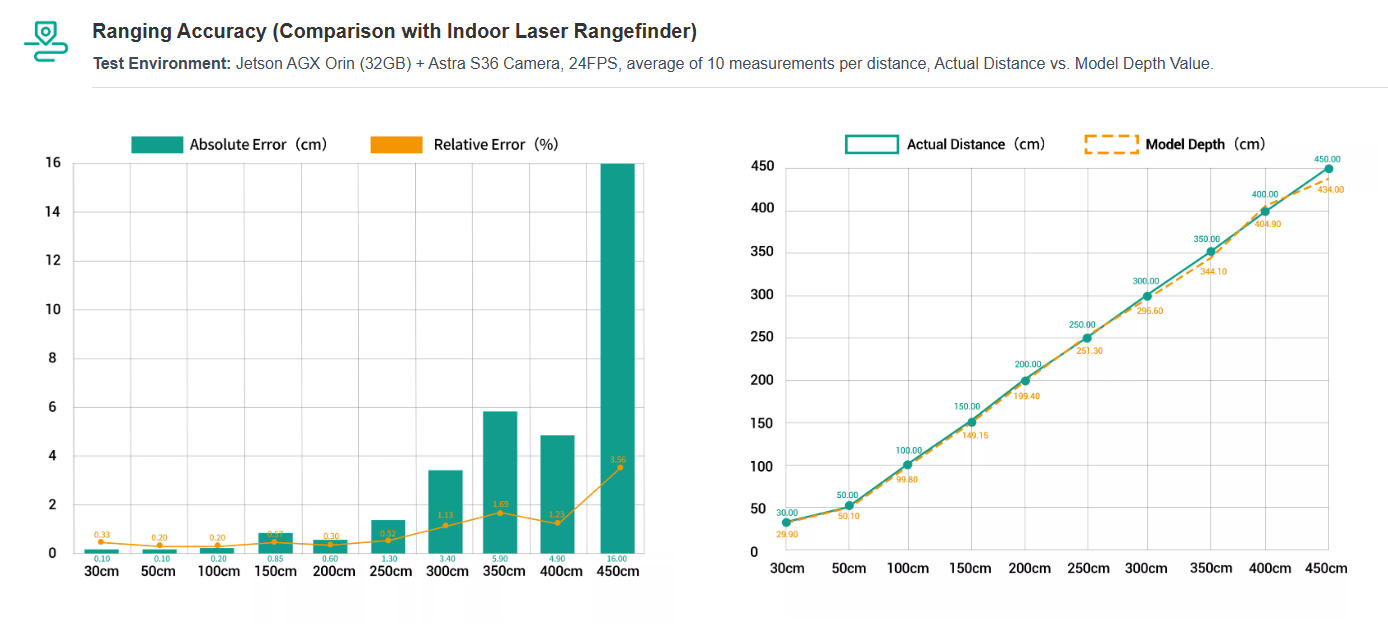Click the 450cm label on the bar chart axis
The width and height of the screenshot is (1388, 637).
(617, 572)
